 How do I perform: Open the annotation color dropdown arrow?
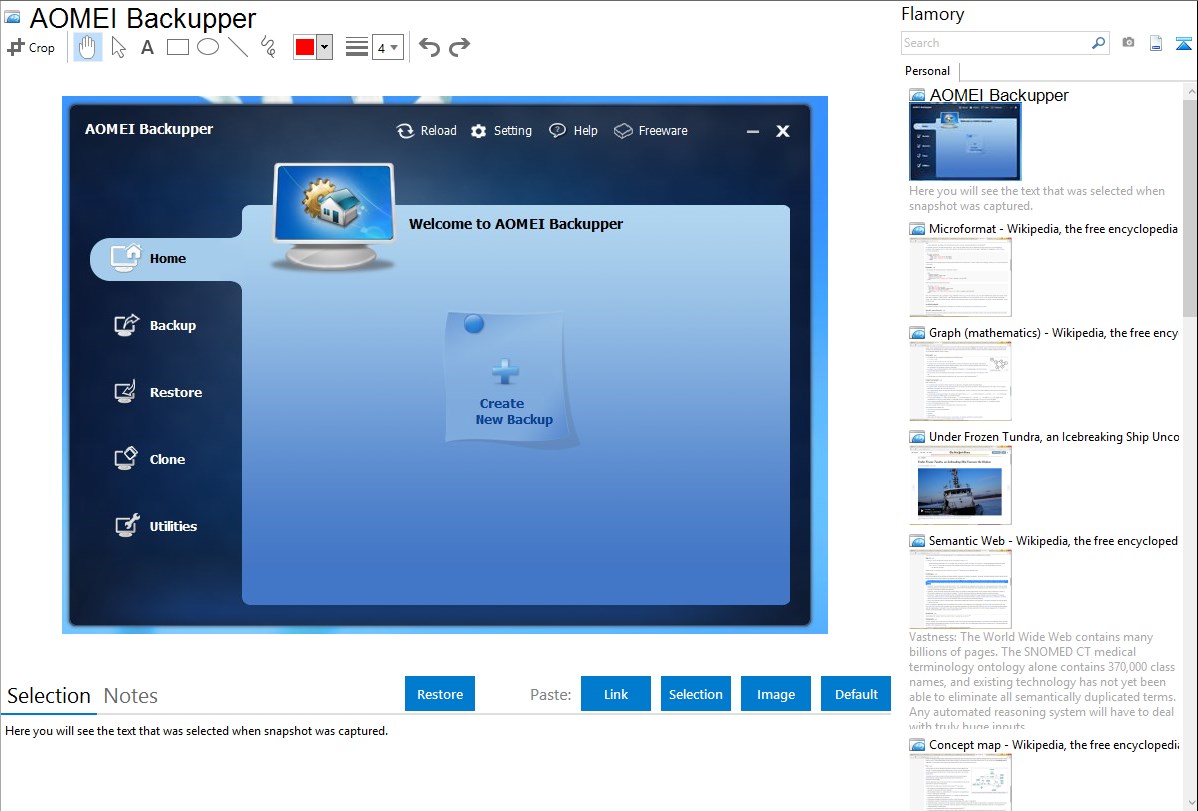click(x=325, y=47)
